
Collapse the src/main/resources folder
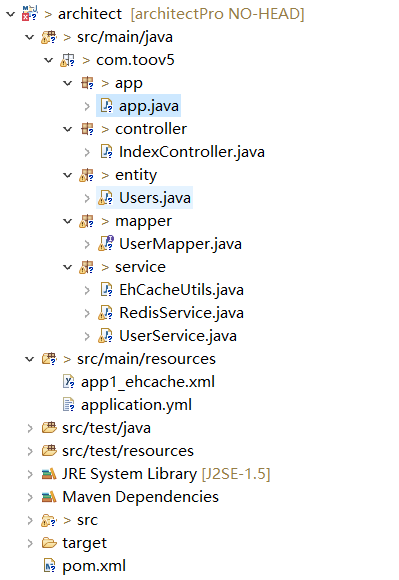point(30,359)
